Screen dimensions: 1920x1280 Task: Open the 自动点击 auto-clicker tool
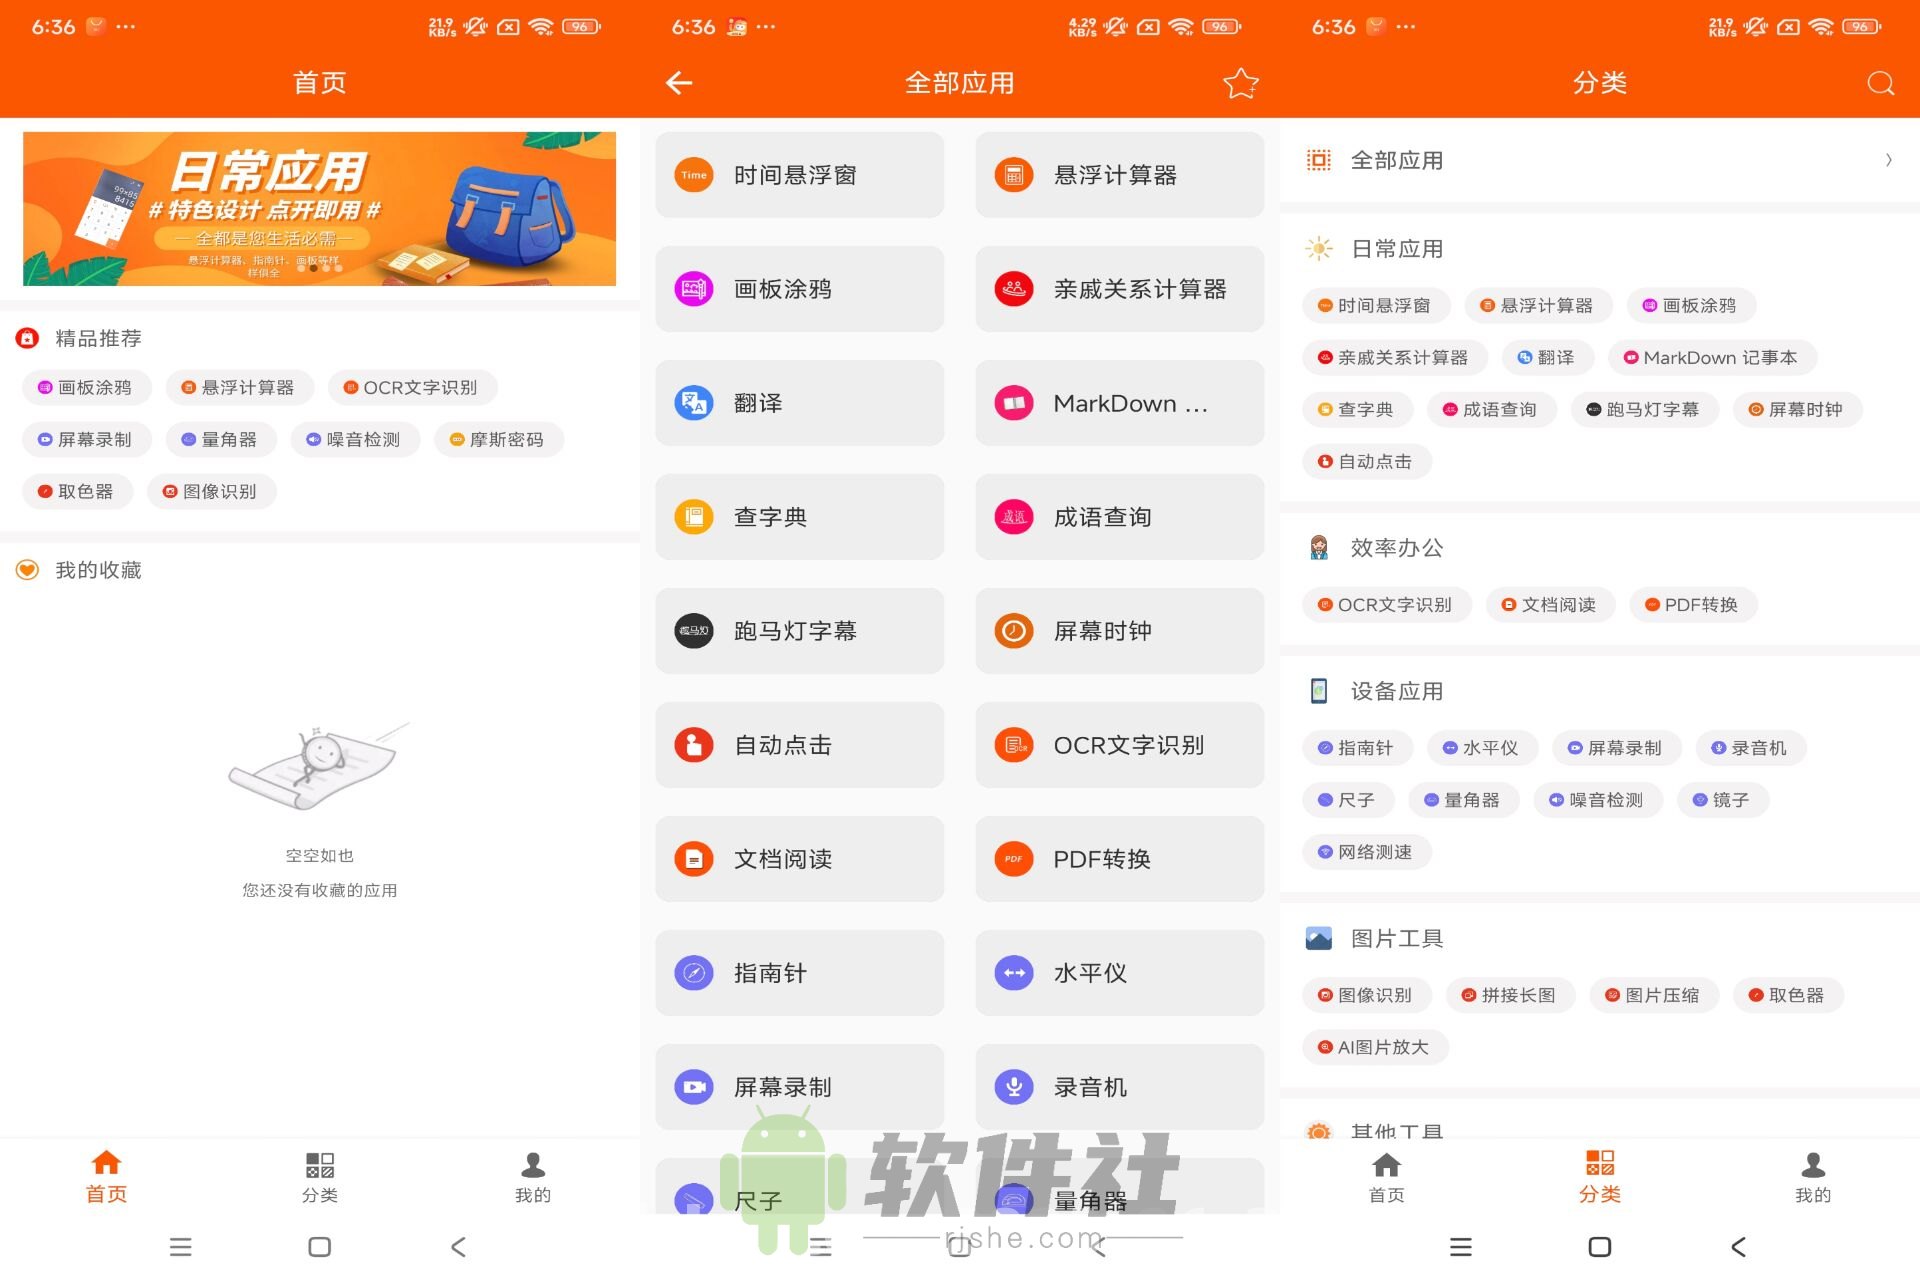click(x=798, y=745)
